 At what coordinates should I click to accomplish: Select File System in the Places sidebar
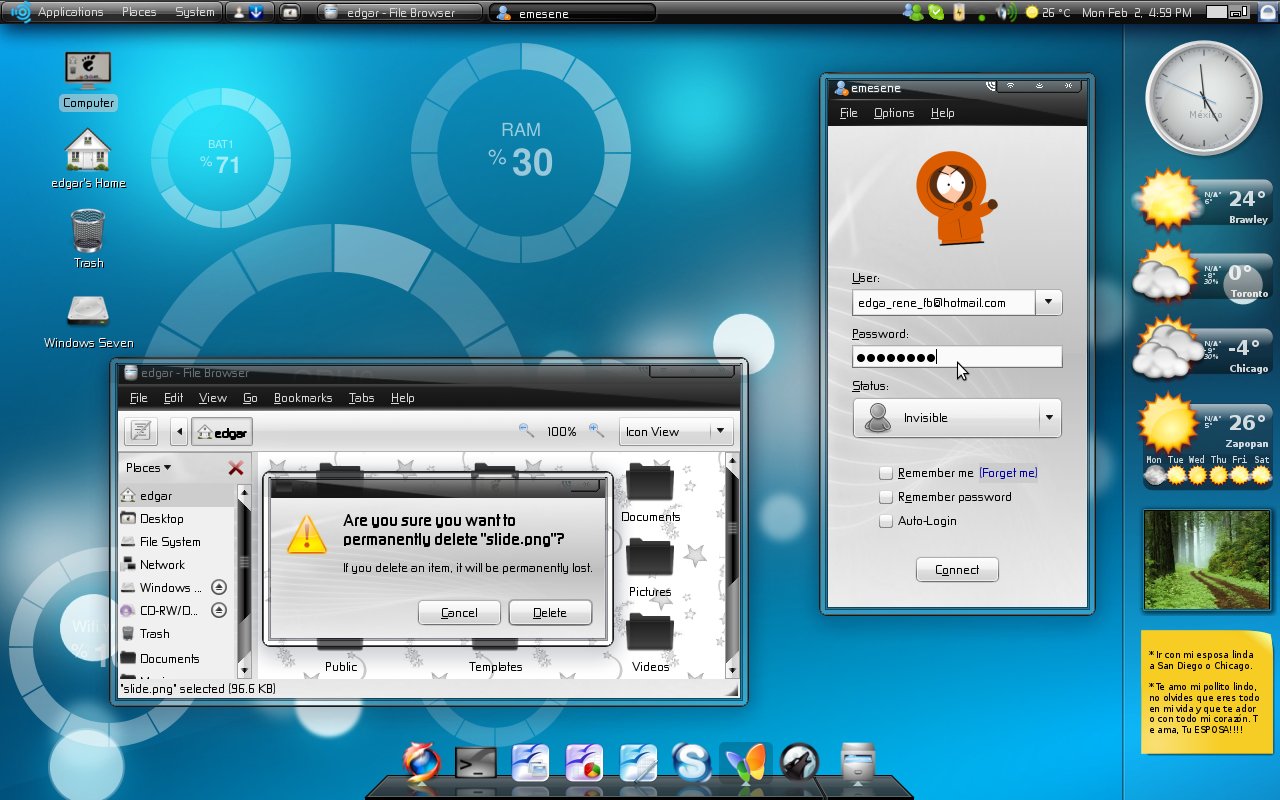coord(170,541)
